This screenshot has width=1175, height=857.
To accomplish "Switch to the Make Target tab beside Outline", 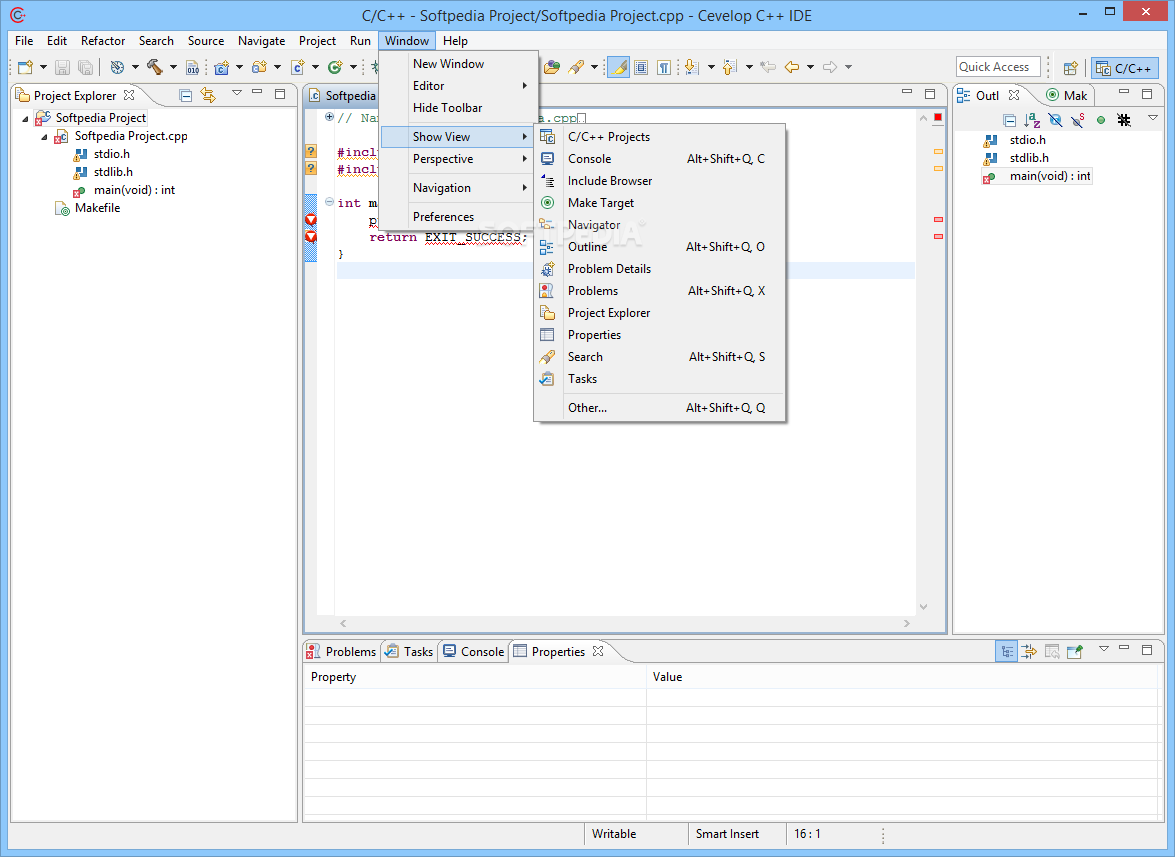I will (x=1067, y=95).
